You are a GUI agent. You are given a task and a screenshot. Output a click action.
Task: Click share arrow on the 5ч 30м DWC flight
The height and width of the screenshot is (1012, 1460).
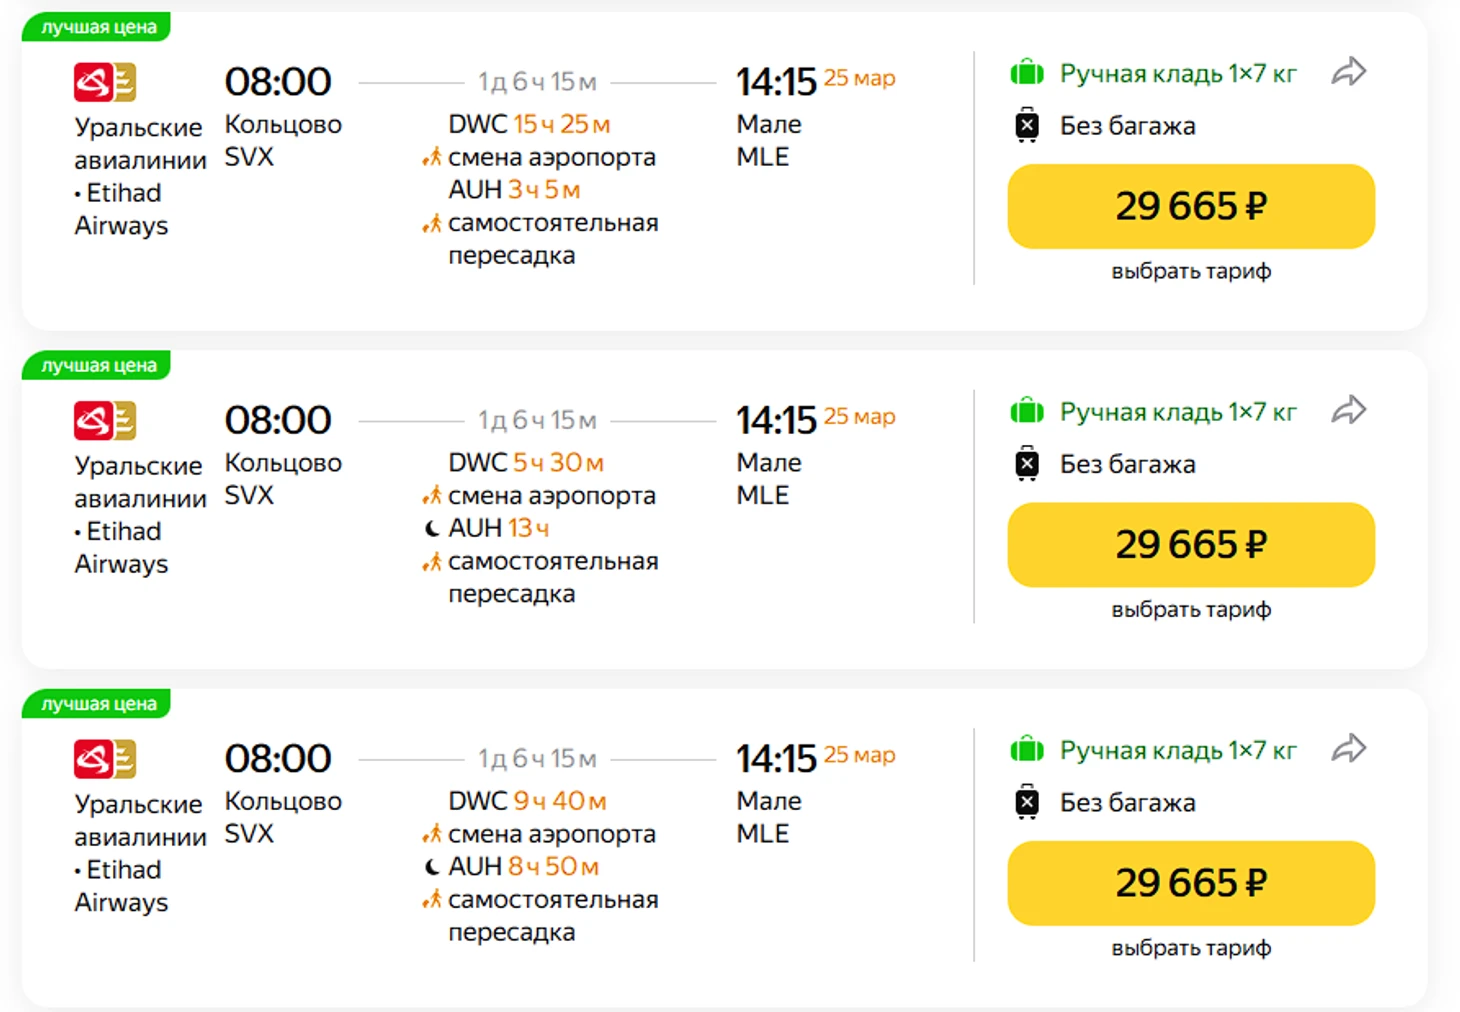tap(1348, 410)
